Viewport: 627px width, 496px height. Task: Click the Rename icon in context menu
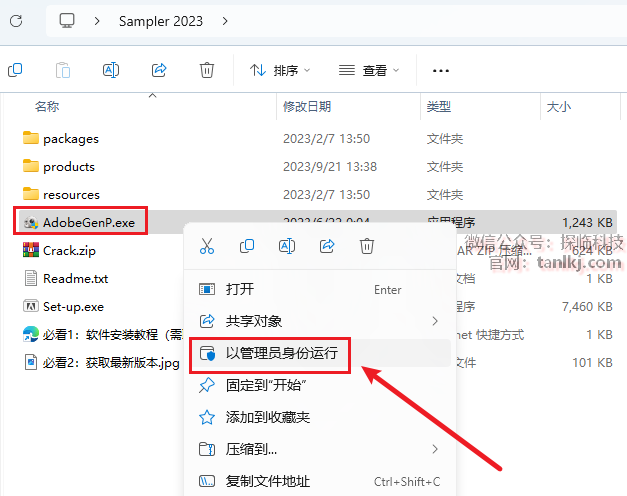[x=287, y=246]
